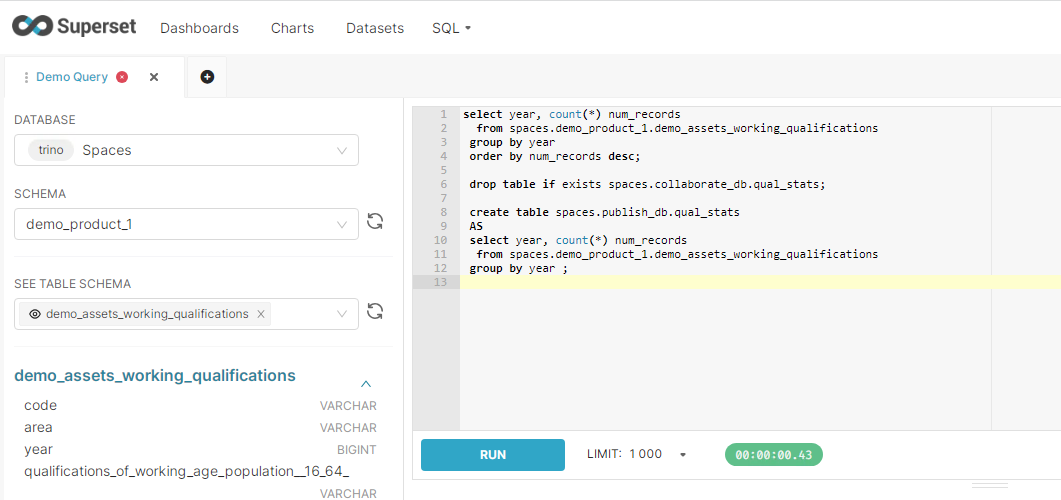Open the Demo Query tab options menu
This screenshot has width=1061, height=500.
26,77
